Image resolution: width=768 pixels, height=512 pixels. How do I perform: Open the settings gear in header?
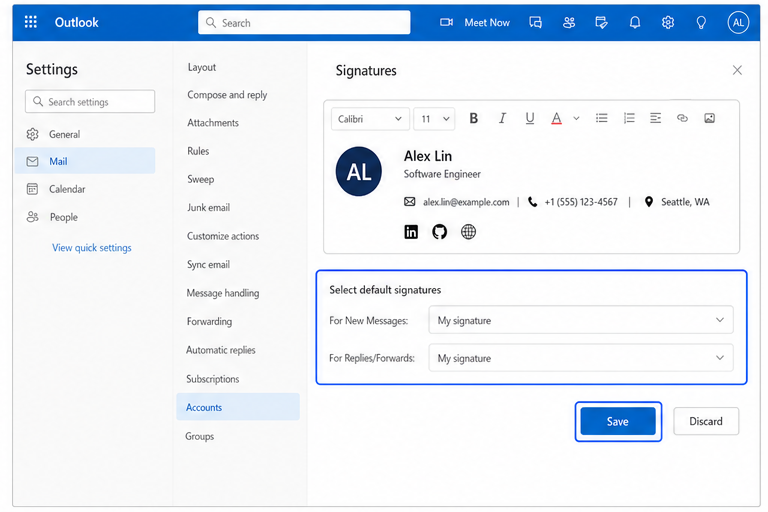tap(668, 23)
